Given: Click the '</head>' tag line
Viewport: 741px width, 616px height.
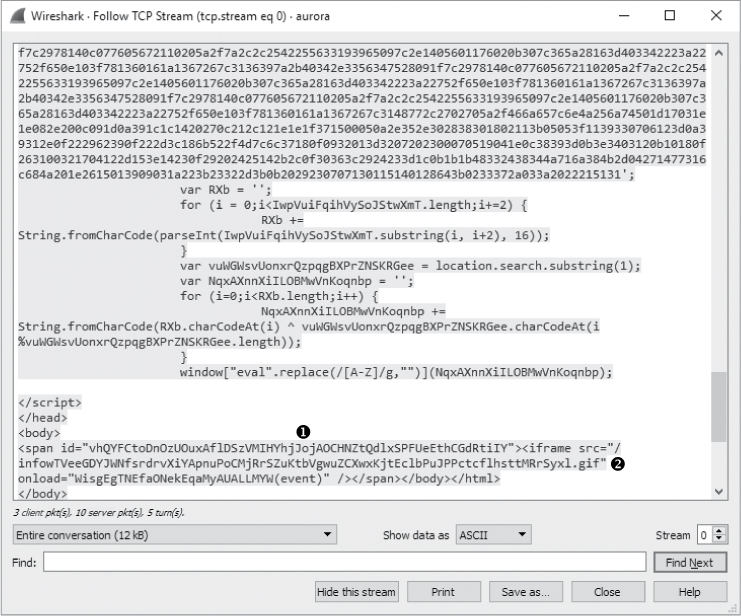Looking at the screenshot, I should point(43,417).
